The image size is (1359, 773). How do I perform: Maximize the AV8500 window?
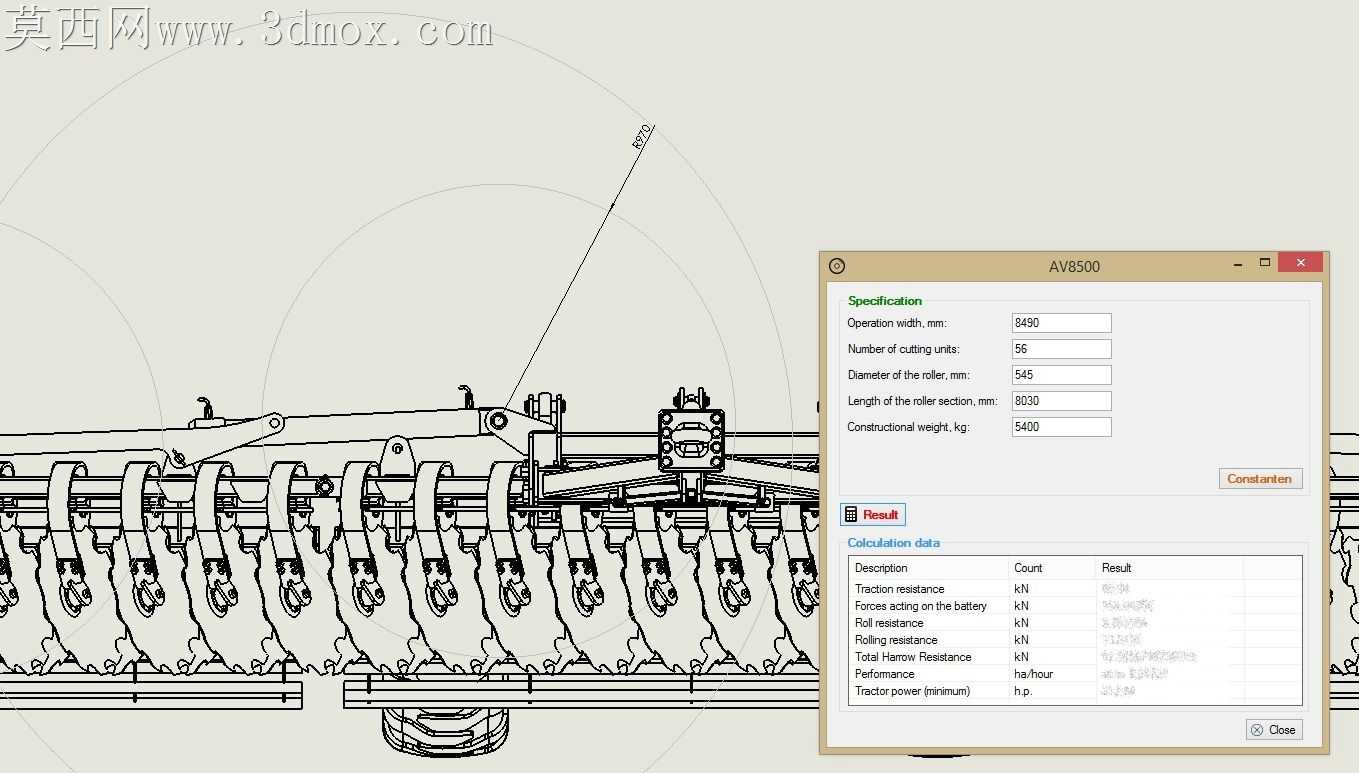(1265, 263)
